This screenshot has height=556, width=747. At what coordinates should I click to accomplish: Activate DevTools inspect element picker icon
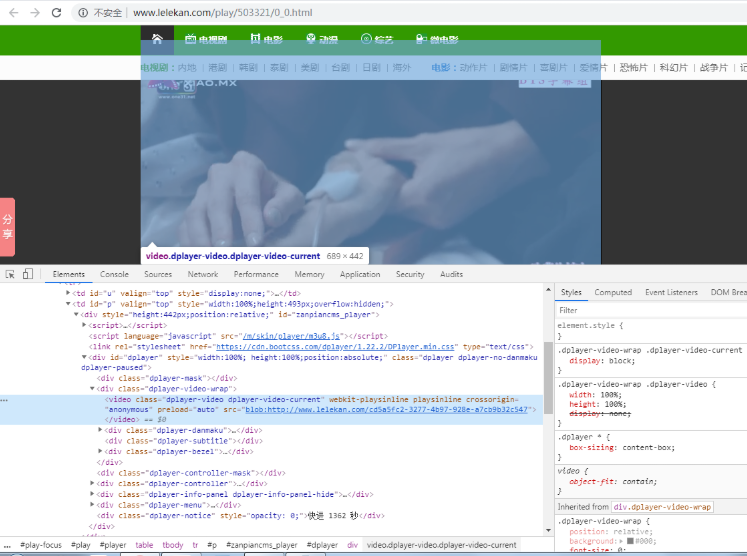coord(10,274)
